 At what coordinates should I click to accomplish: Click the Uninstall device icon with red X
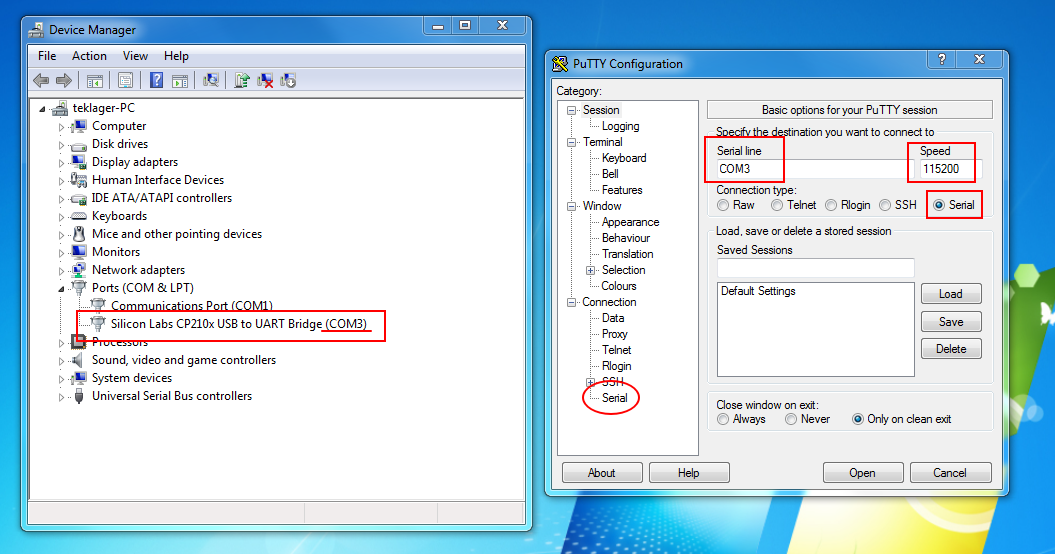265,81
